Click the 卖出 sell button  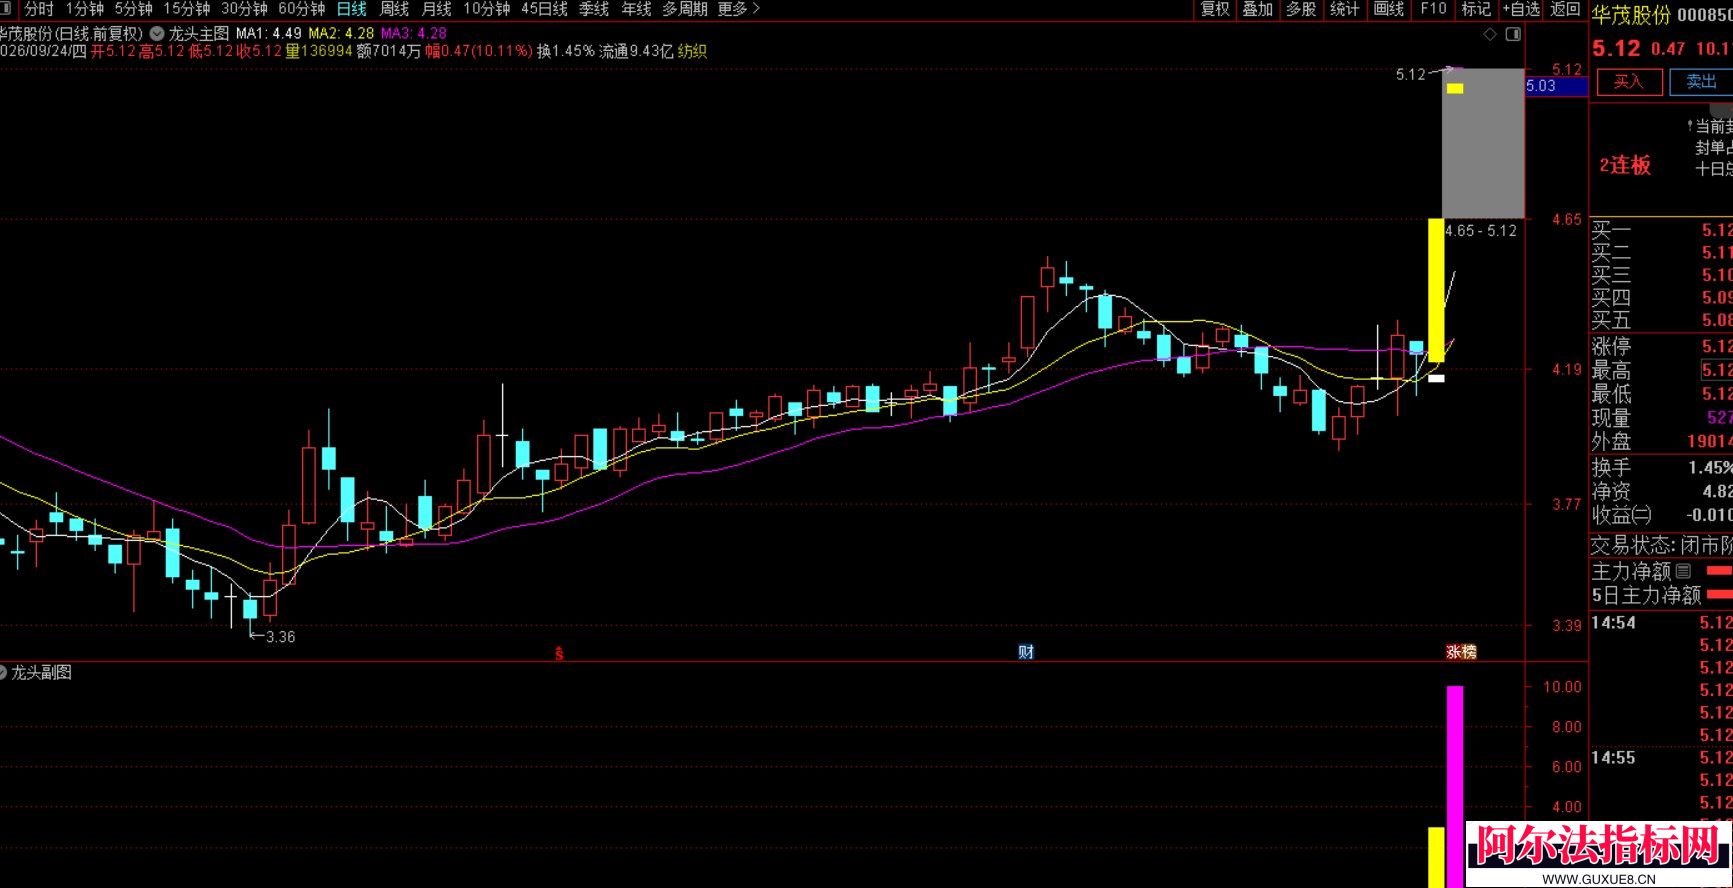click(1701, 82)
